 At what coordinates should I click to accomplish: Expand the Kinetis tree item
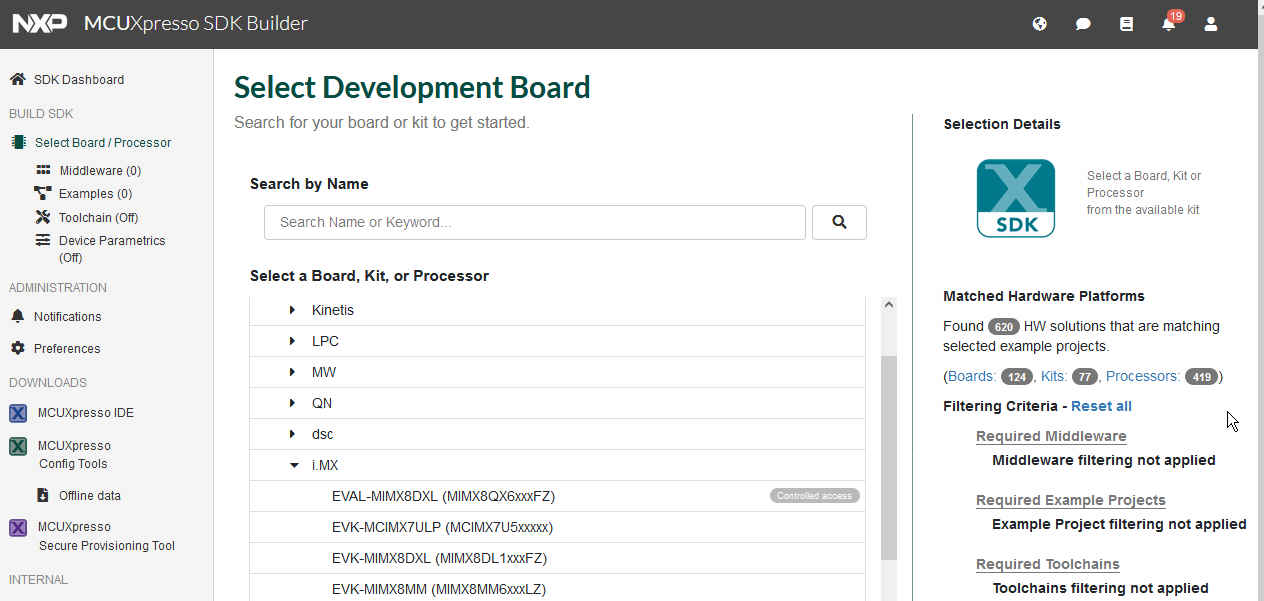291,310
